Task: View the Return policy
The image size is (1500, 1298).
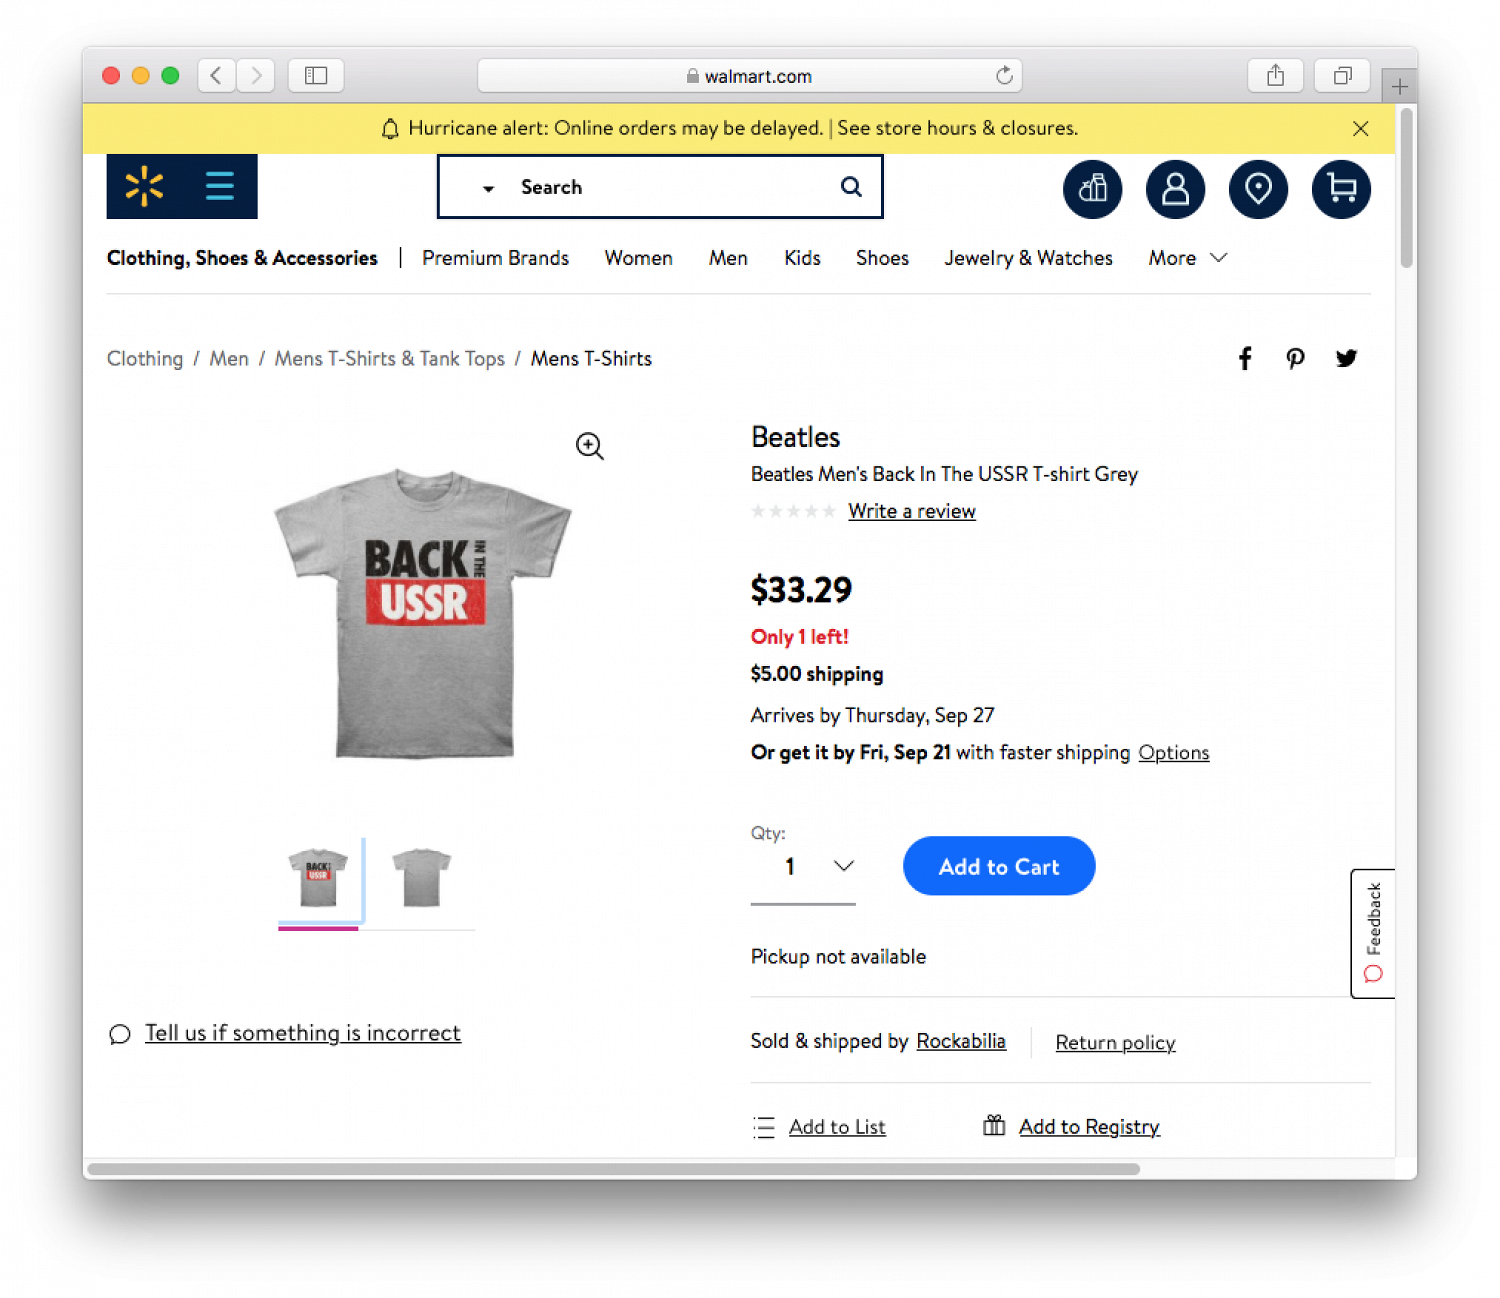Action: click(x=1115, y=1042)
